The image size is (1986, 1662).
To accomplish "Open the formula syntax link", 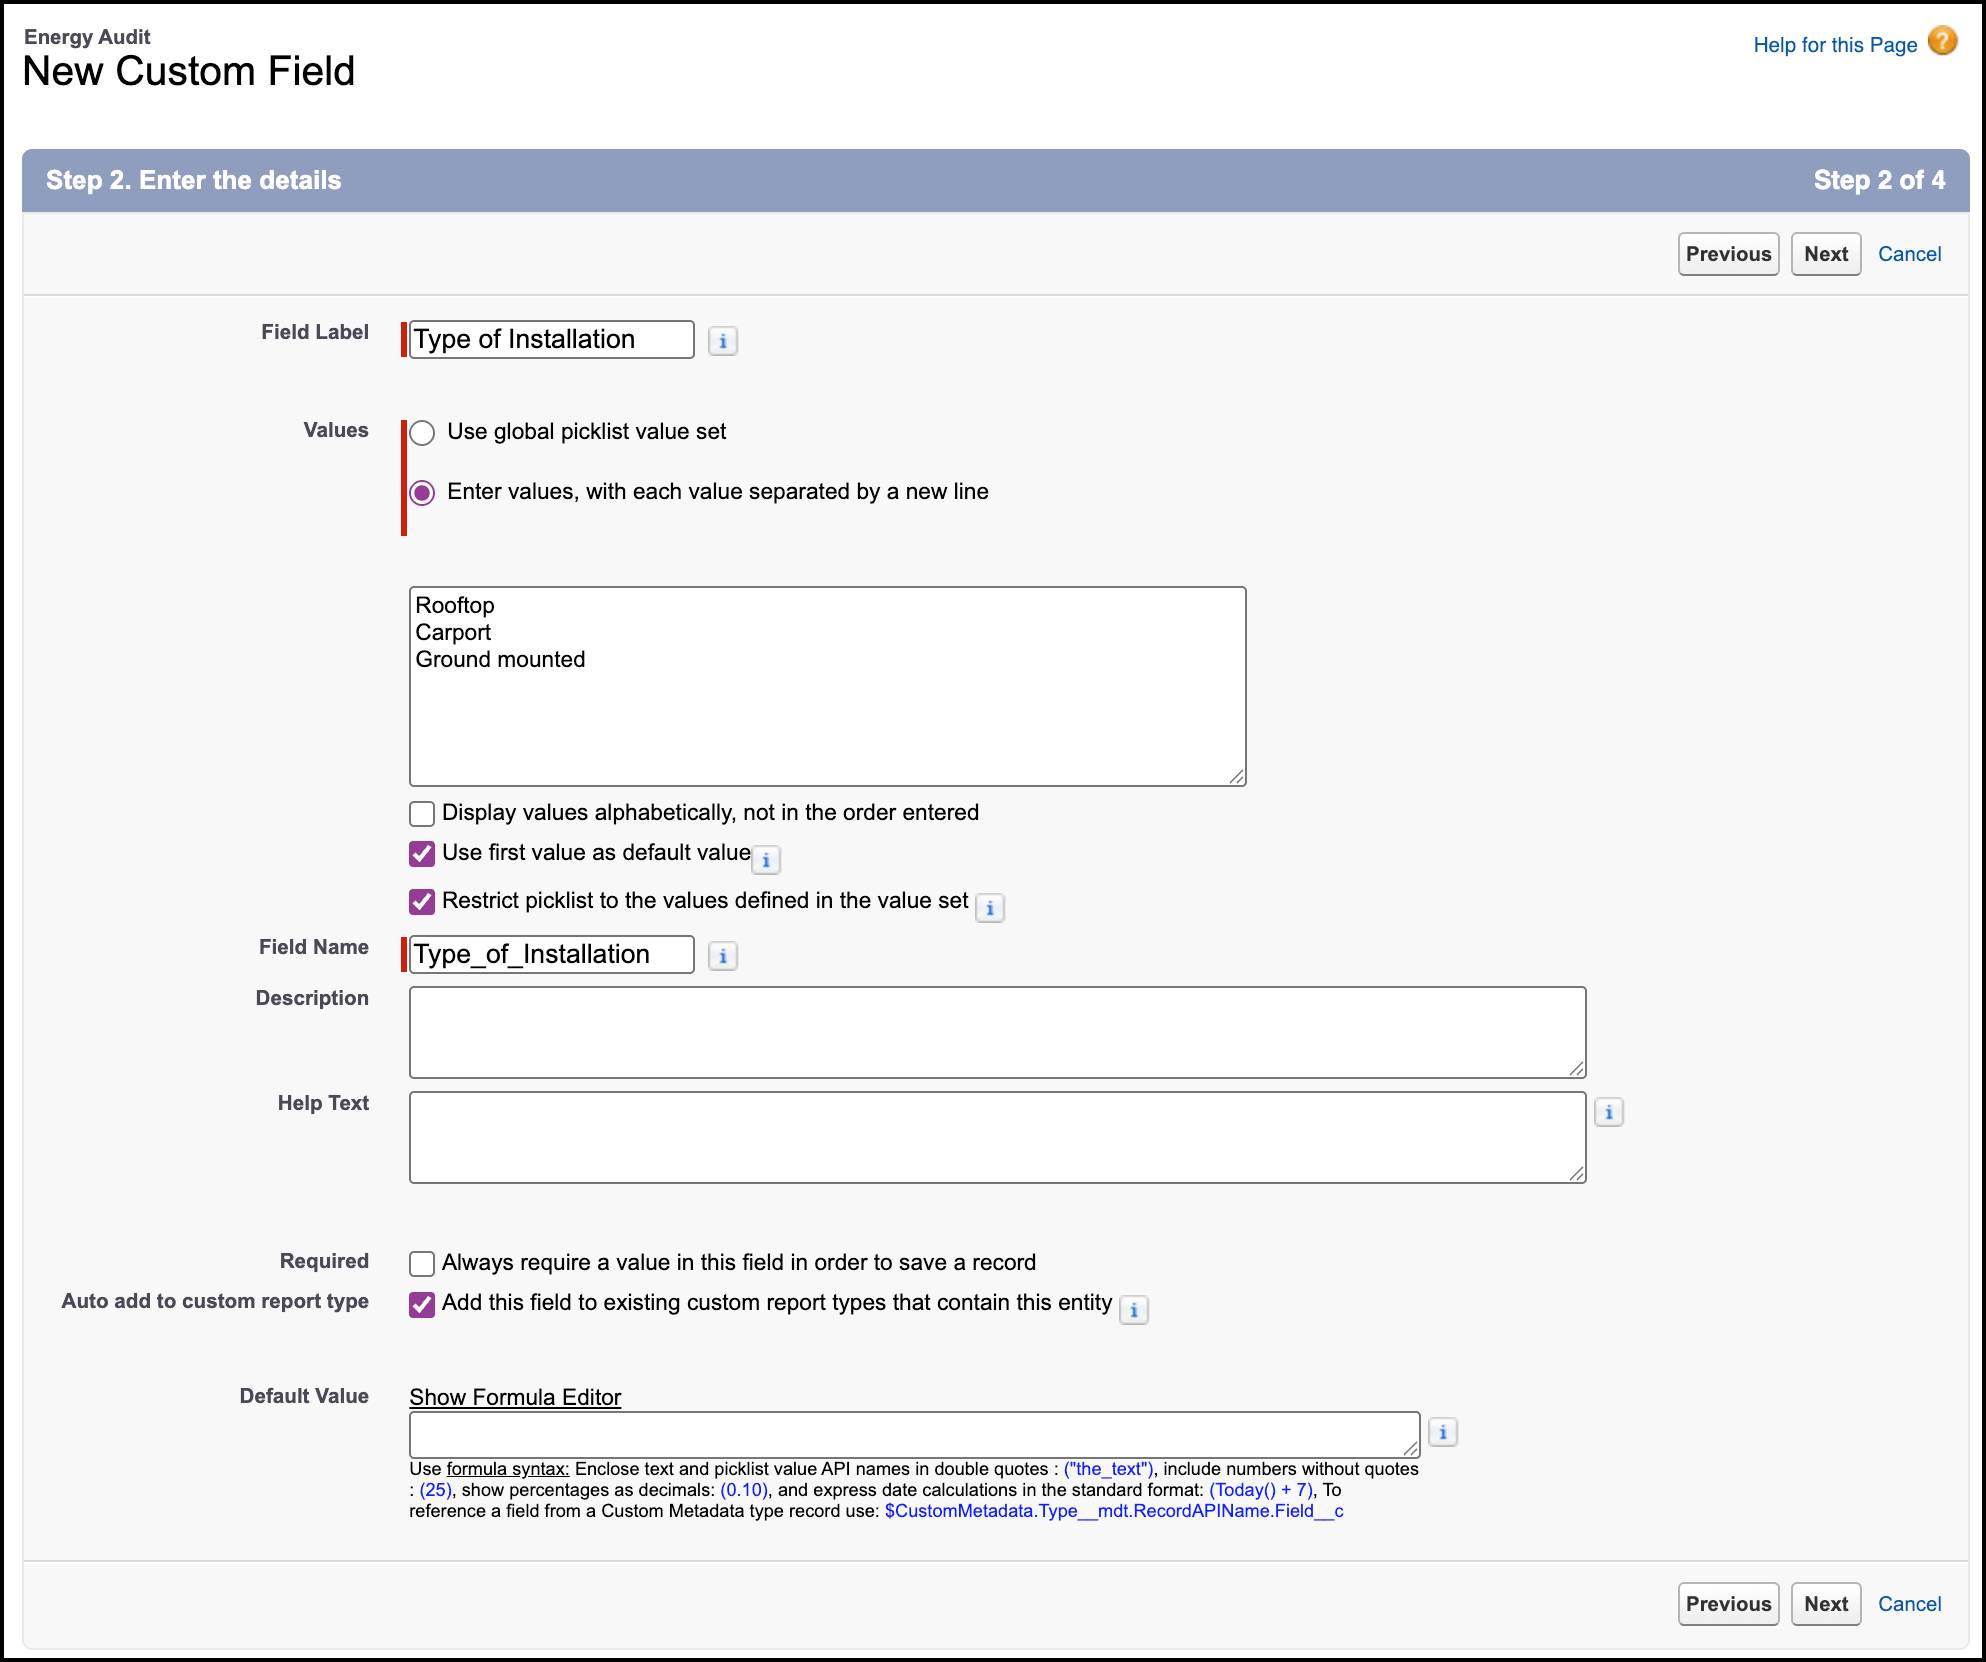I will pyautogui.click(x=508, y=1469).
